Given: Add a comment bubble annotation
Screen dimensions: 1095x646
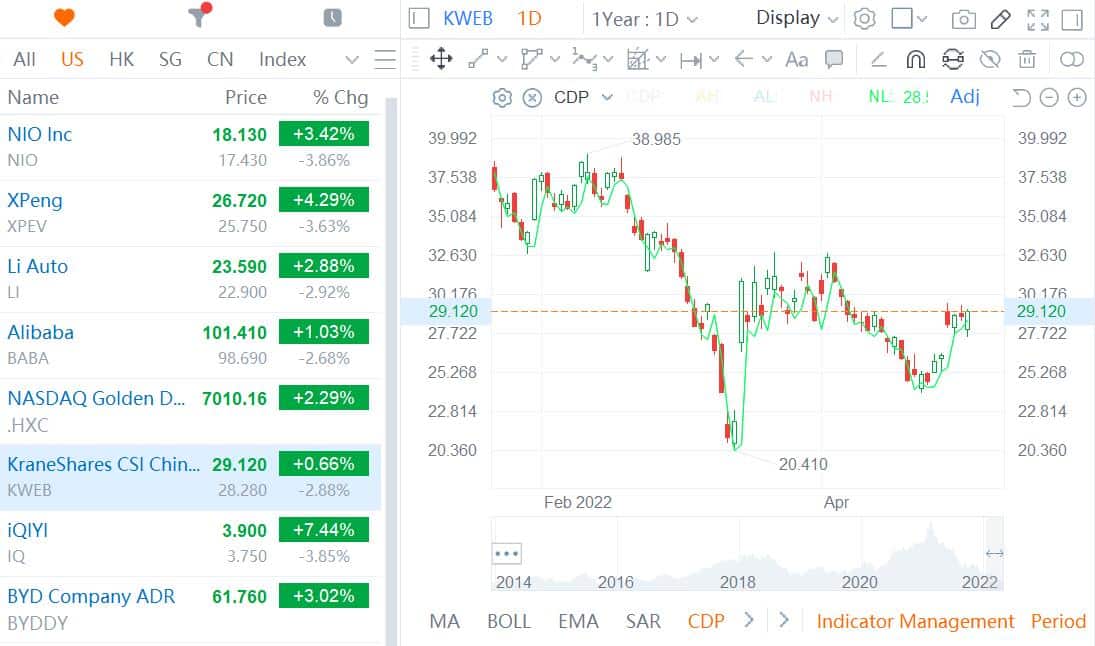Looking at the screenshot, I should (x=834, y=60).
